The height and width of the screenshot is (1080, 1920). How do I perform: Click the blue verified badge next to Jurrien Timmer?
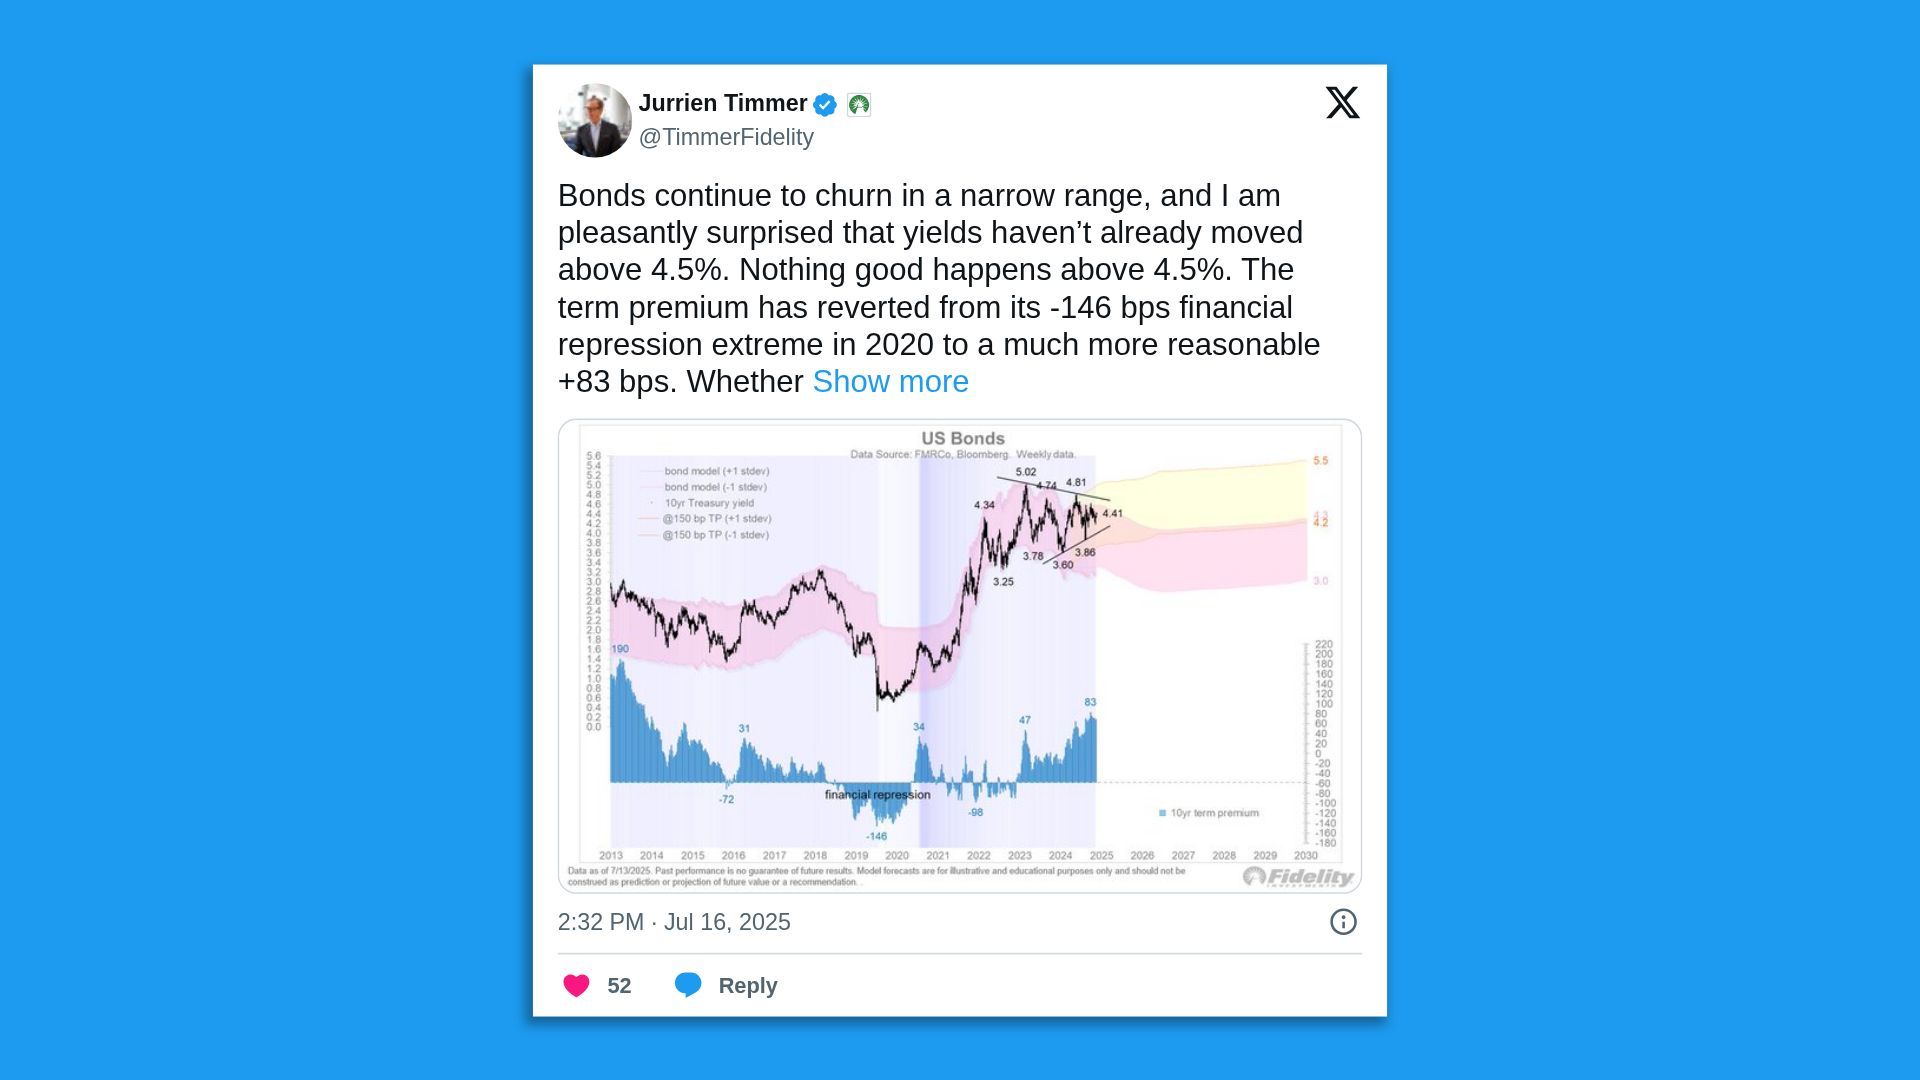(x=825, y=103)
